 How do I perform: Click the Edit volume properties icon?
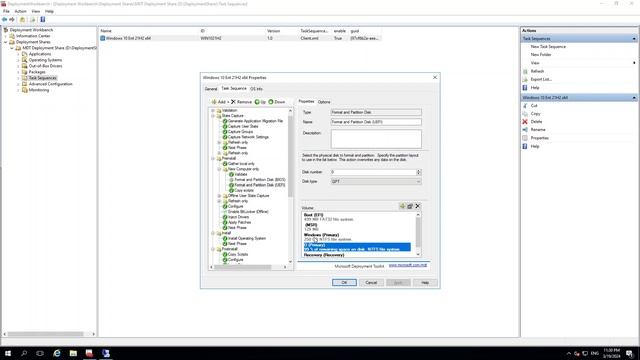(x=410, y=206)
